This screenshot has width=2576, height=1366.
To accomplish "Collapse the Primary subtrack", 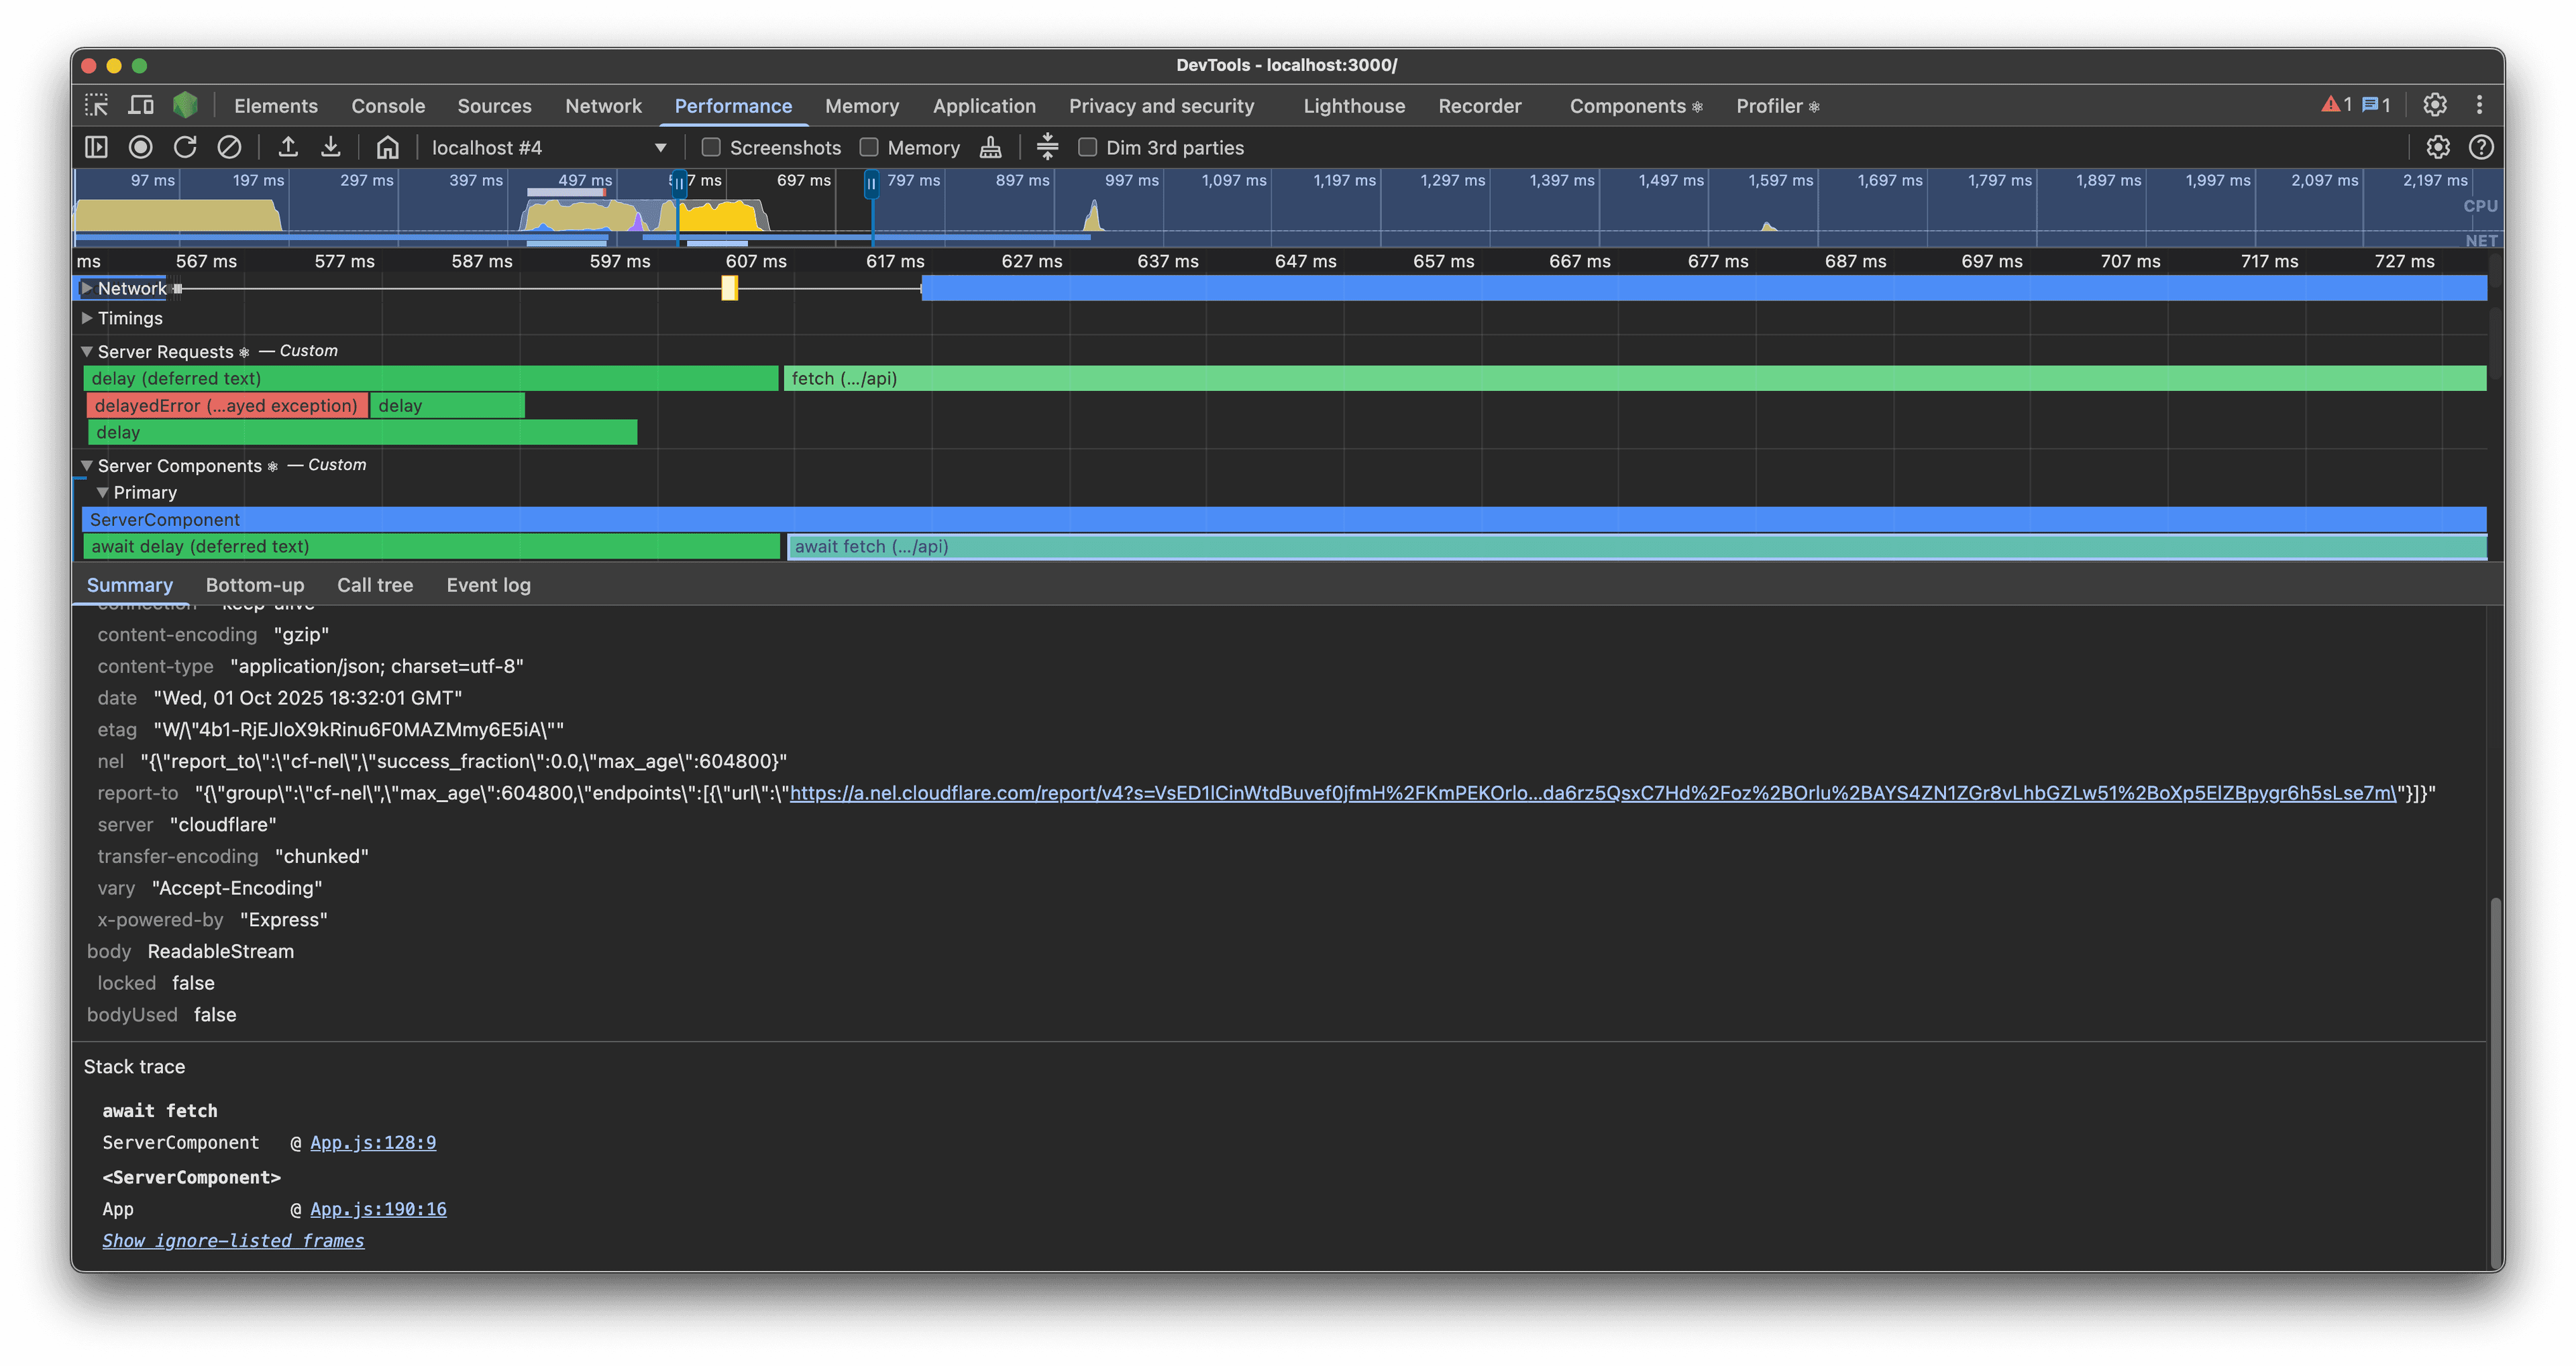I will click(102, 492).
